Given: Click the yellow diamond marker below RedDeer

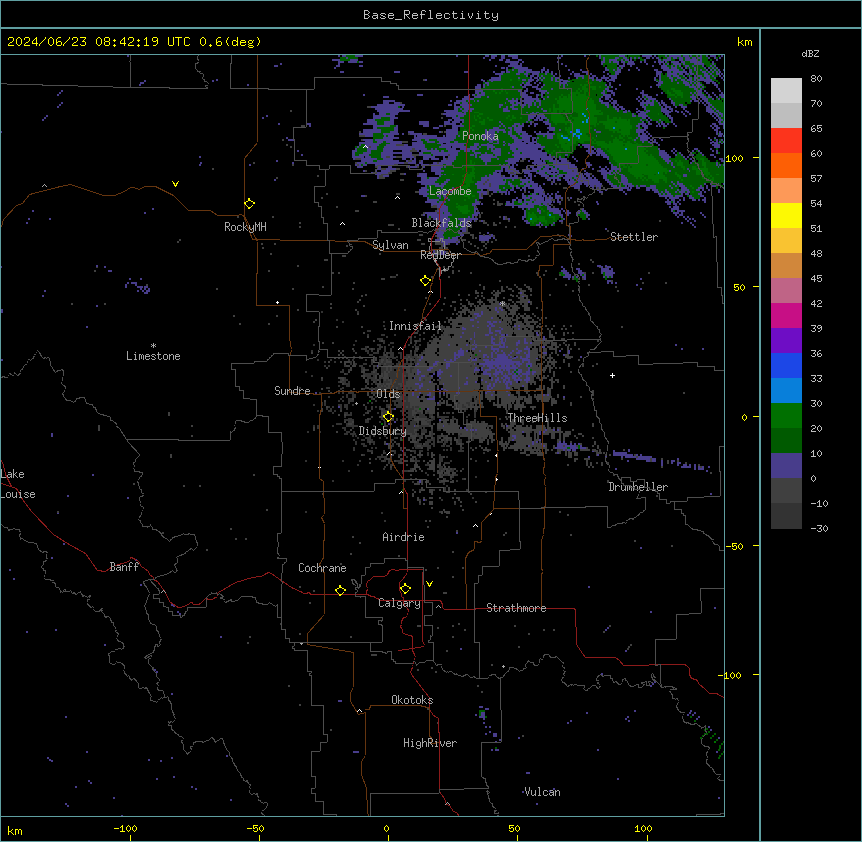Looking at the screenshot, I should (426, 281).
